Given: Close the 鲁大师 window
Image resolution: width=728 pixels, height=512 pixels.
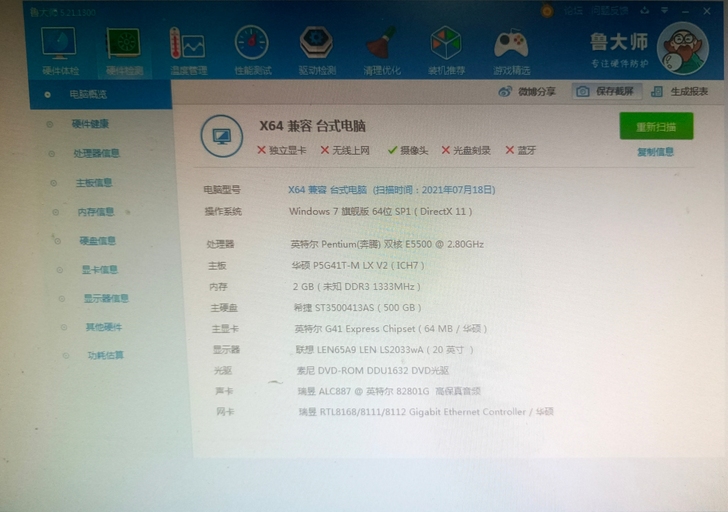Looking at the screenshot, I should click(x=707, y=11).
